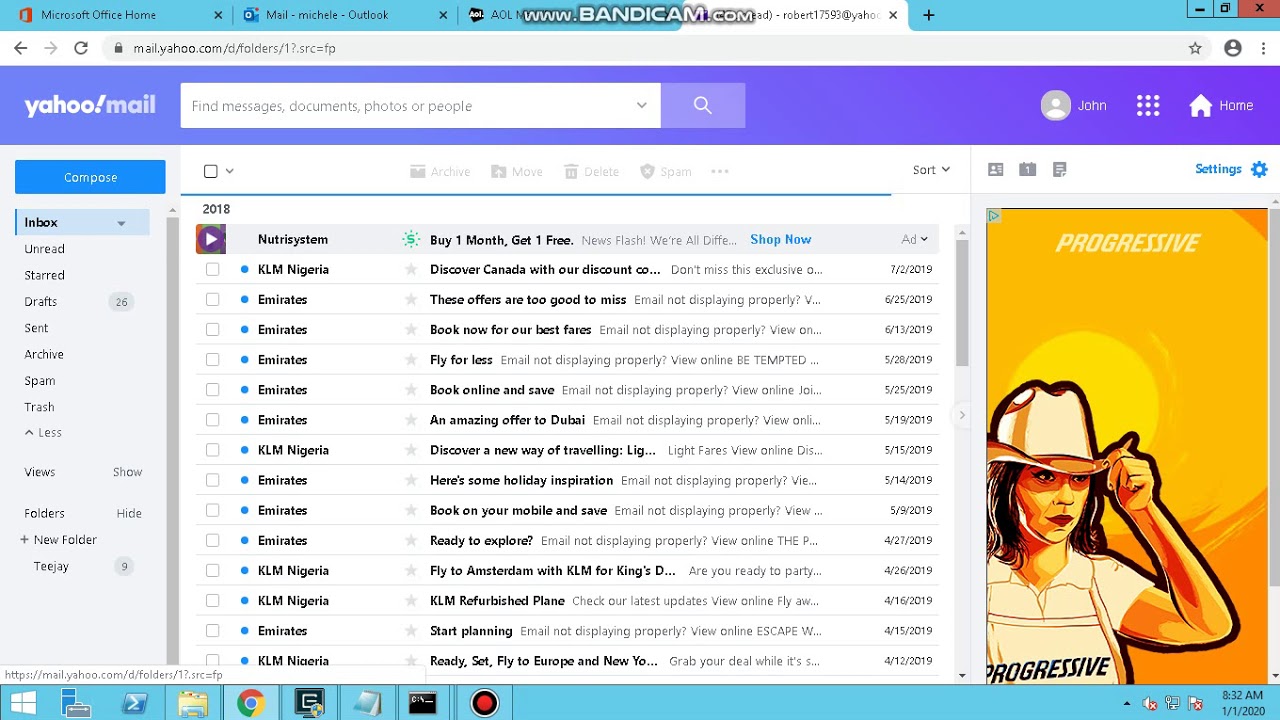The image size is (1280, 720).
Task: Open a new browser tab
Action: point(928,15)
